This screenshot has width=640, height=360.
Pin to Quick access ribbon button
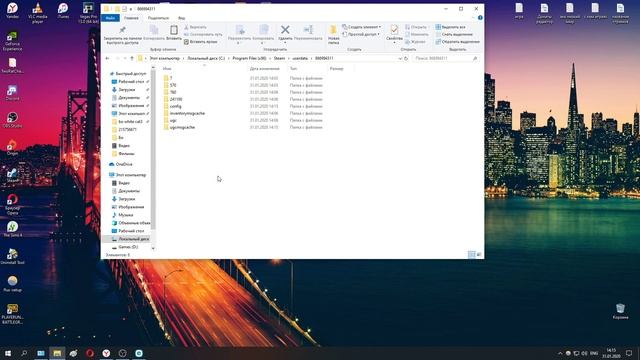[122, 35]
